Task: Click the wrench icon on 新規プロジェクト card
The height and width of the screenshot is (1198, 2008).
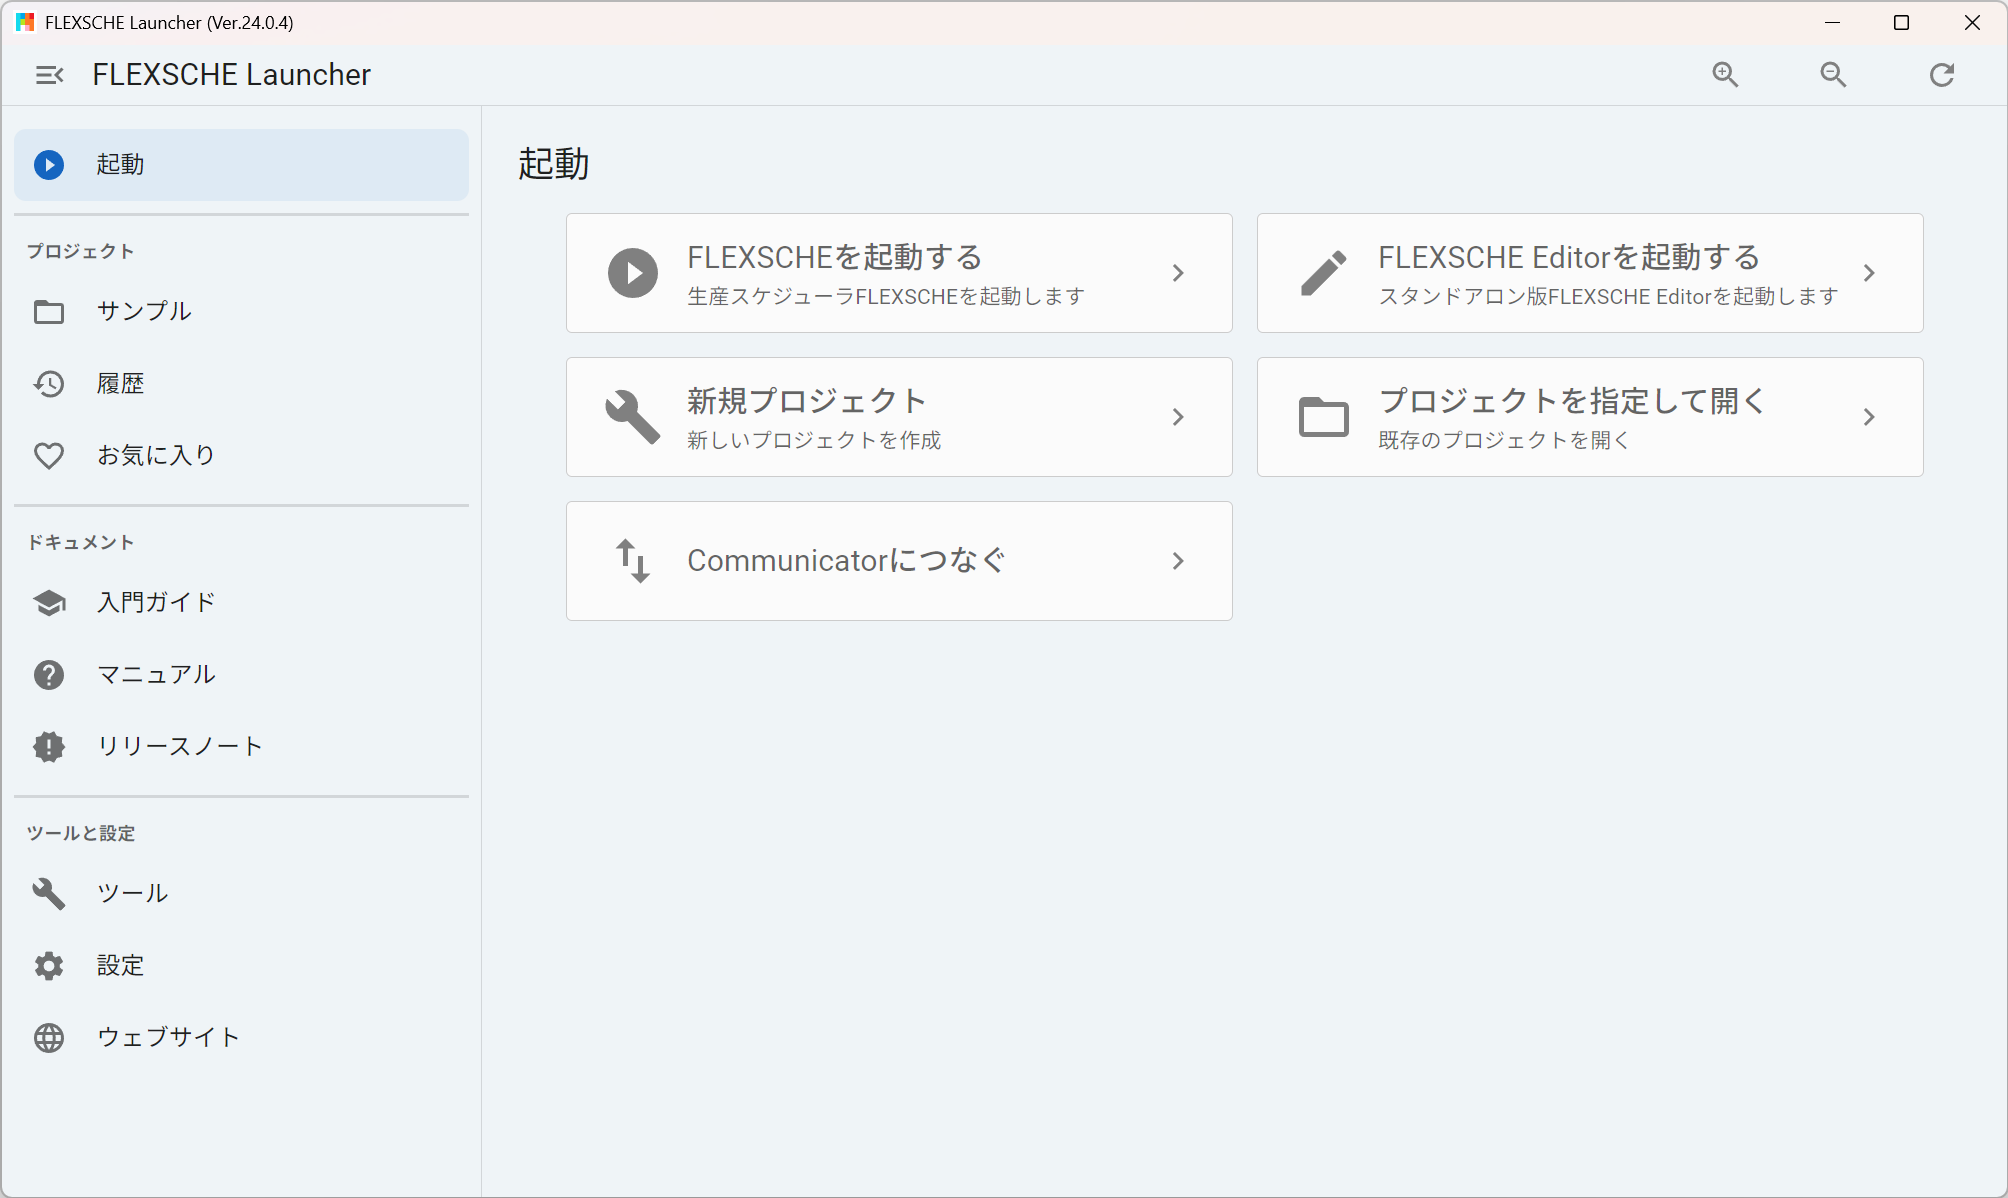Action: coord(633,417)
